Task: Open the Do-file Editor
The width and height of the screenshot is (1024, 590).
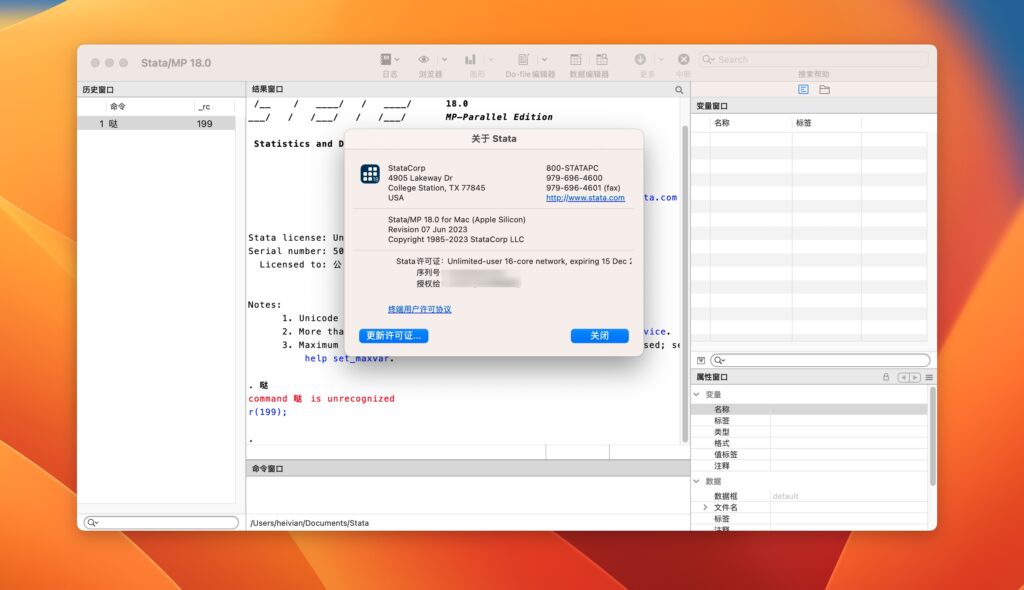Action: [524, 59]
